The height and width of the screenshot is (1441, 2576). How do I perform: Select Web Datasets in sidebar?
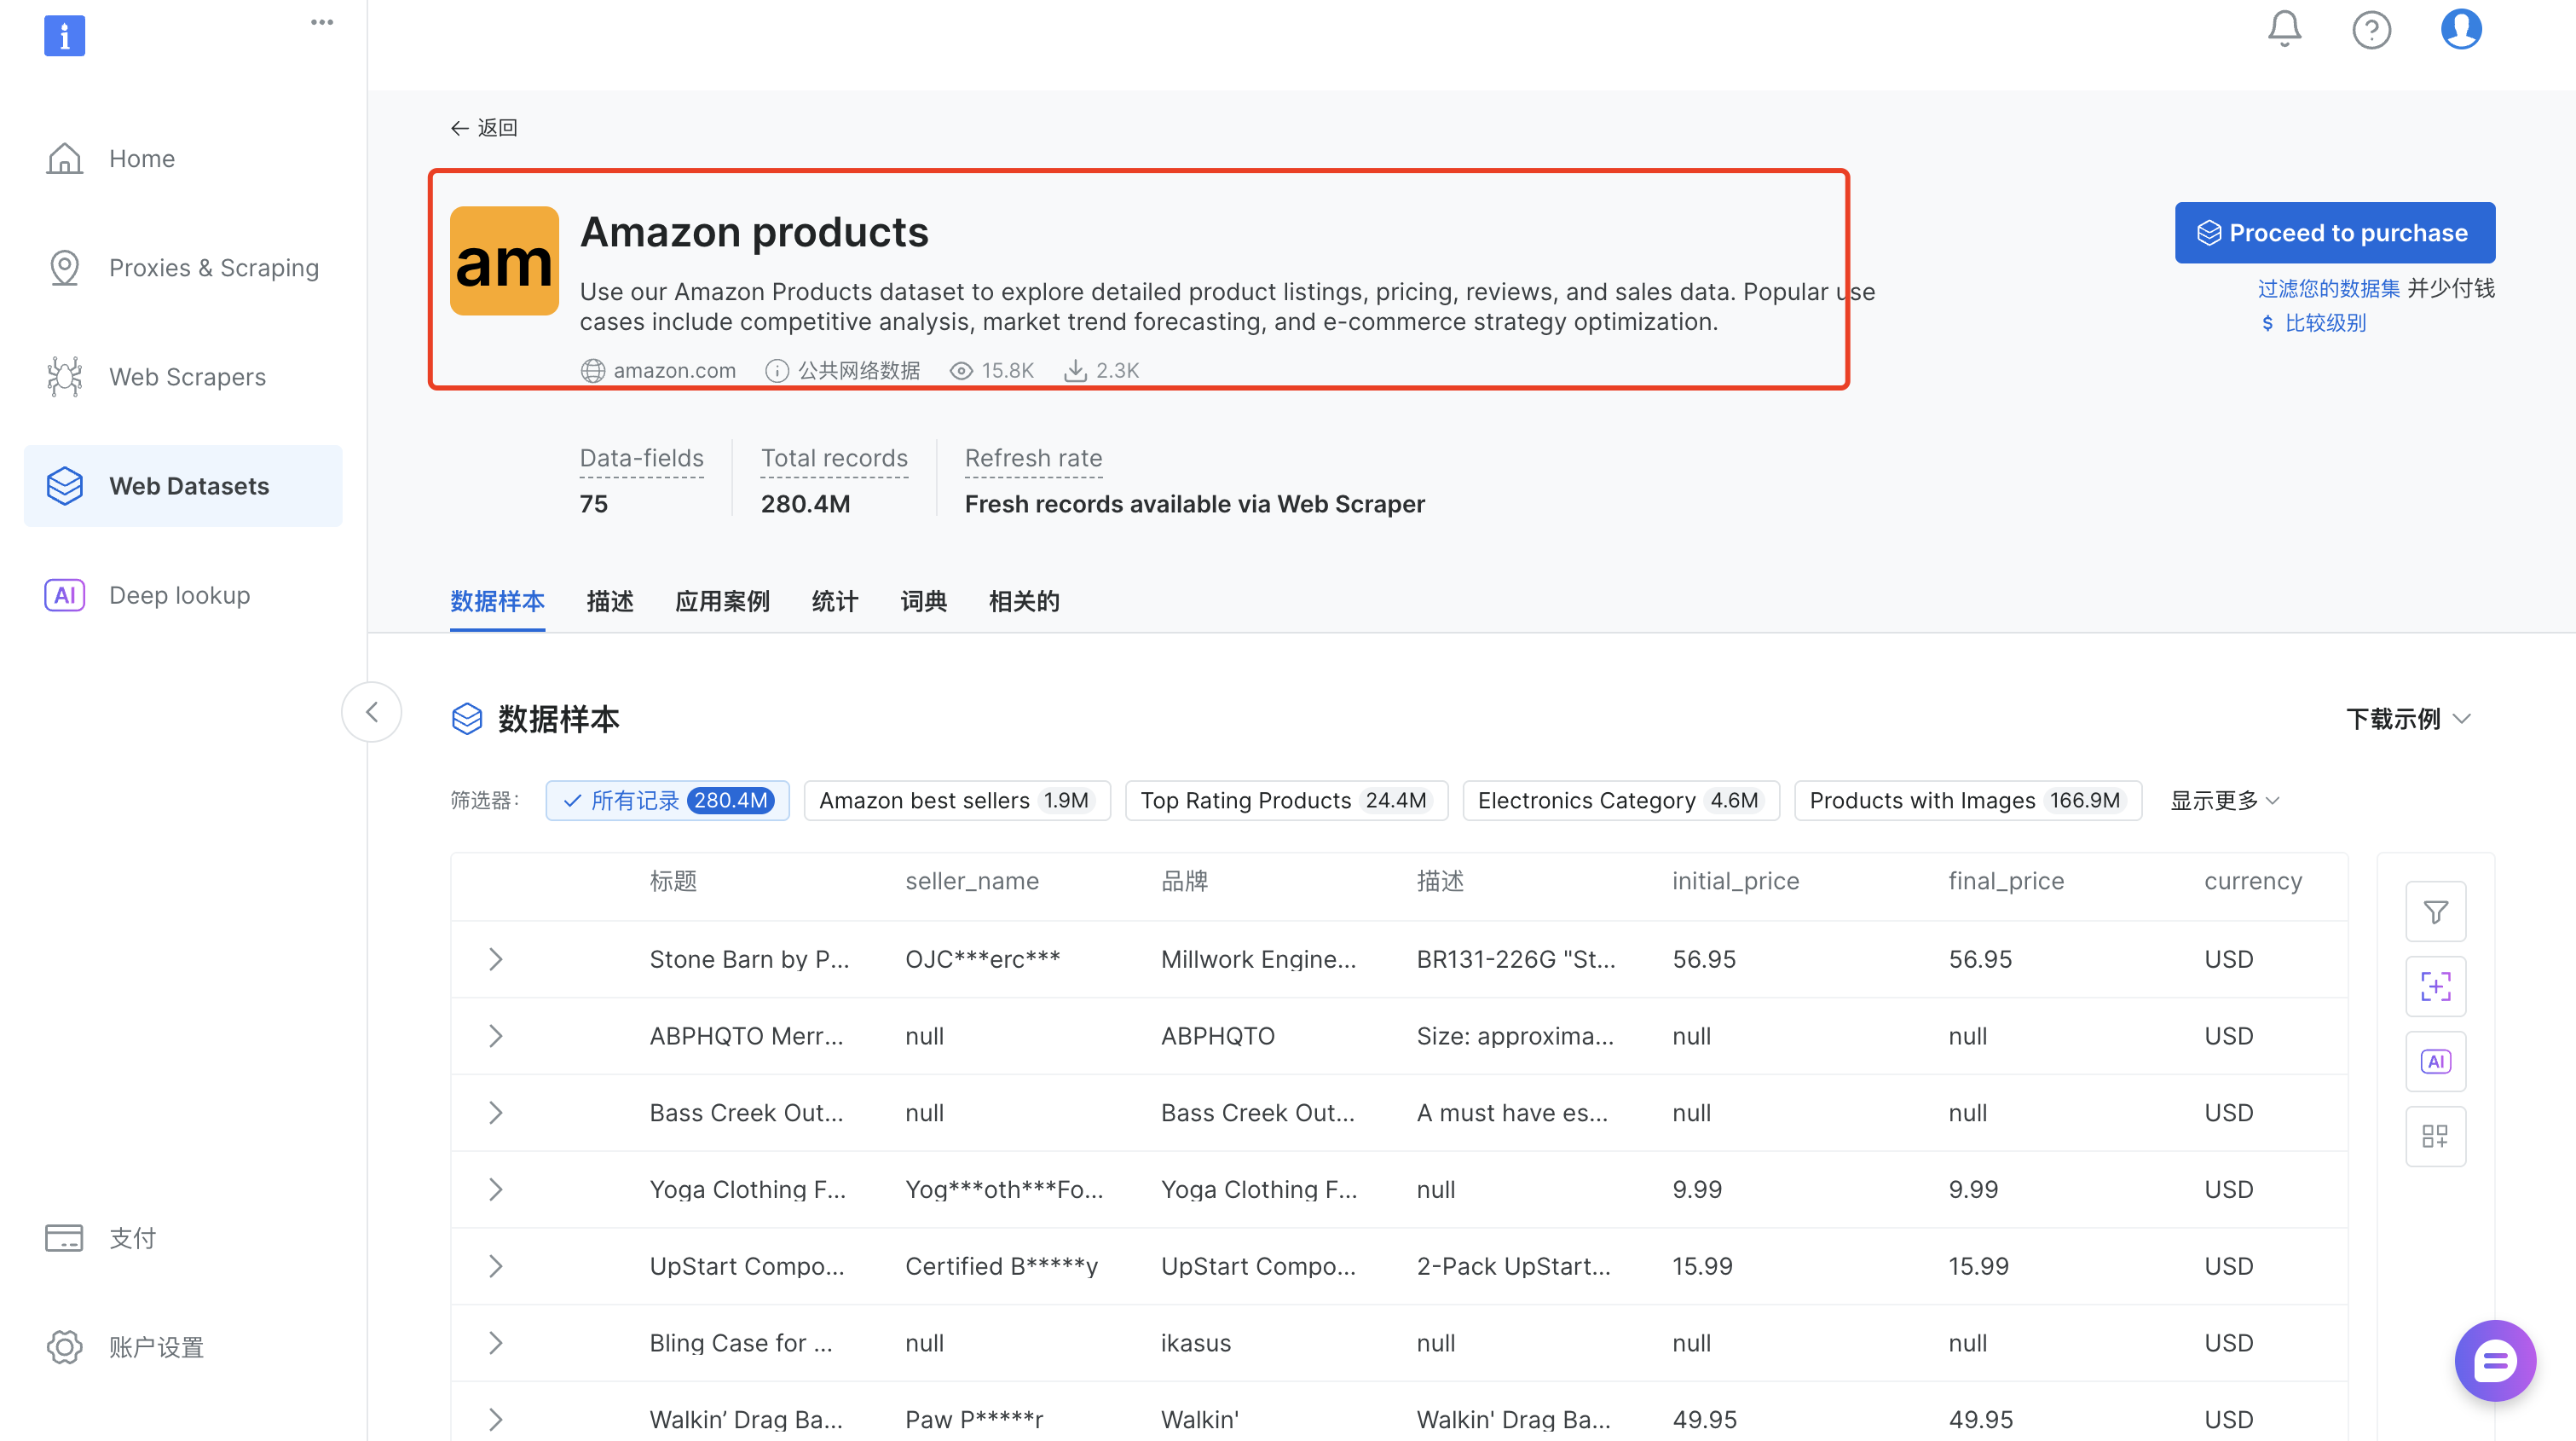[x=183, y=485]
